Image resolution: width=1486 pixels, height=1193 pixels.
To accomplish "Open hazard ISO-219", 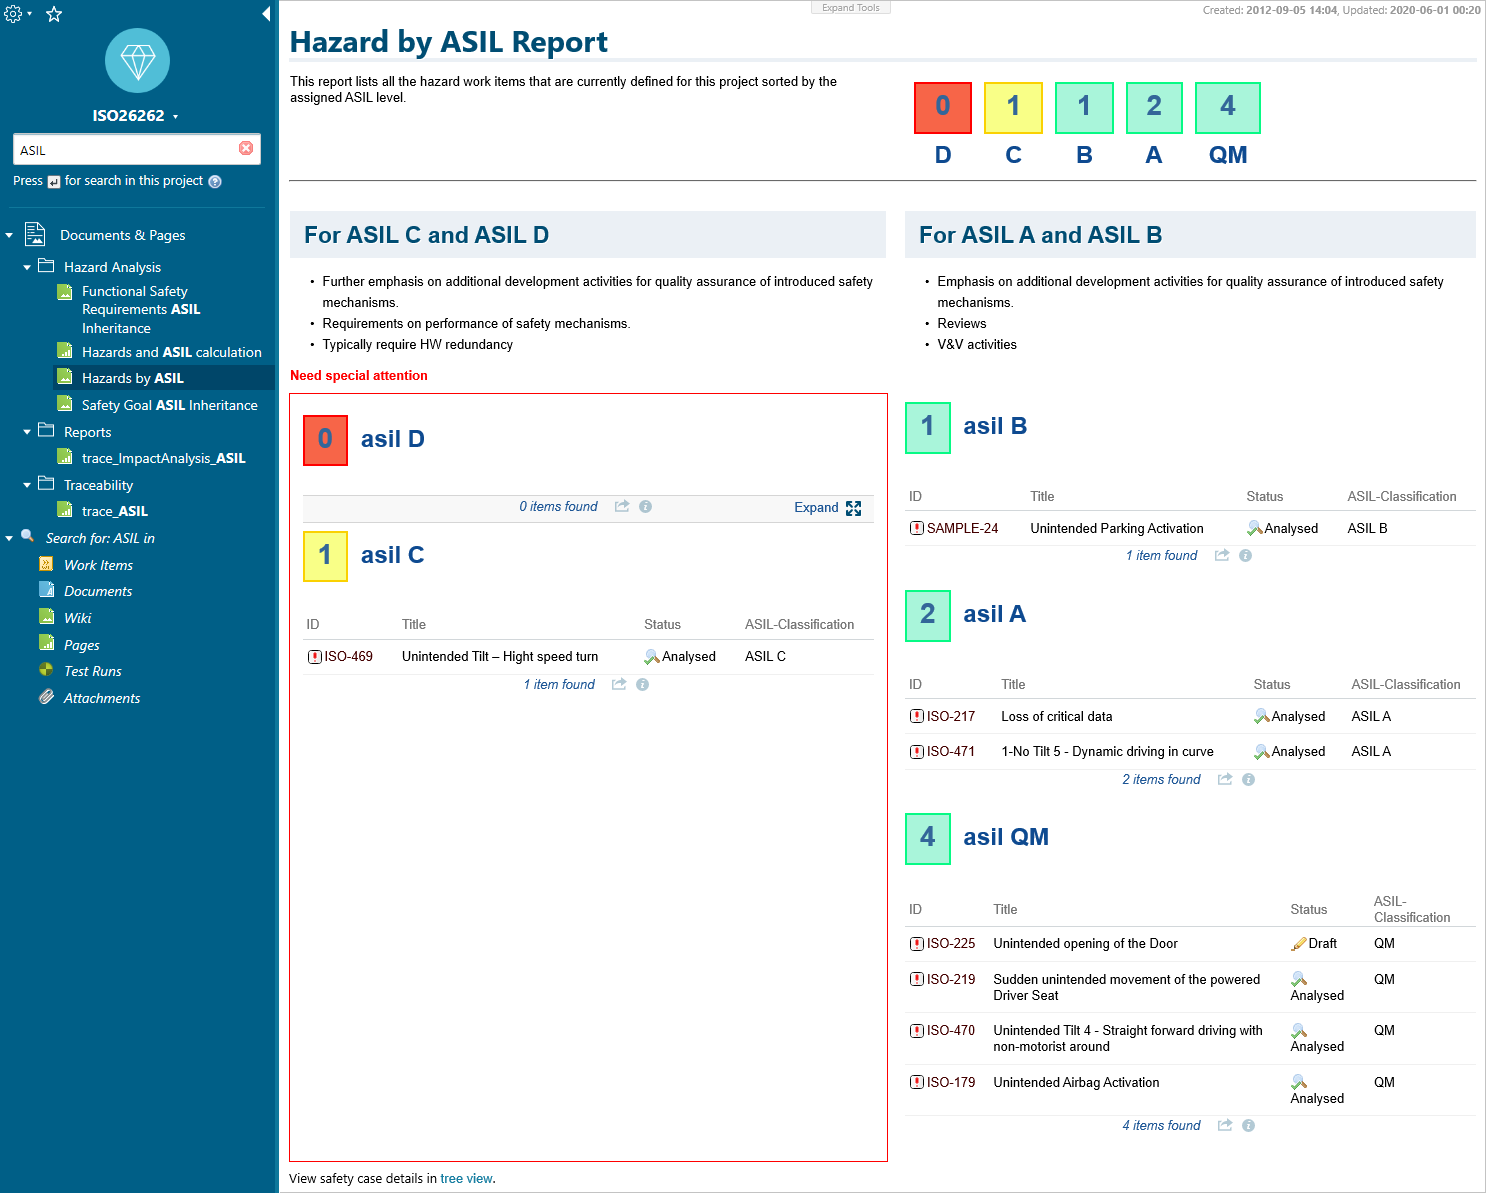I will [x=951, y=980].
